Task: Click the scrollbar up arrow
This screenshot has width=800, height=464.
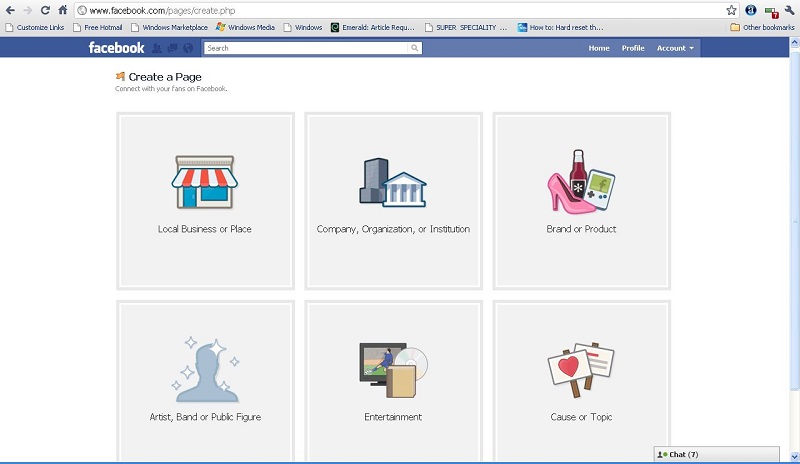Action: click(794, 43)
